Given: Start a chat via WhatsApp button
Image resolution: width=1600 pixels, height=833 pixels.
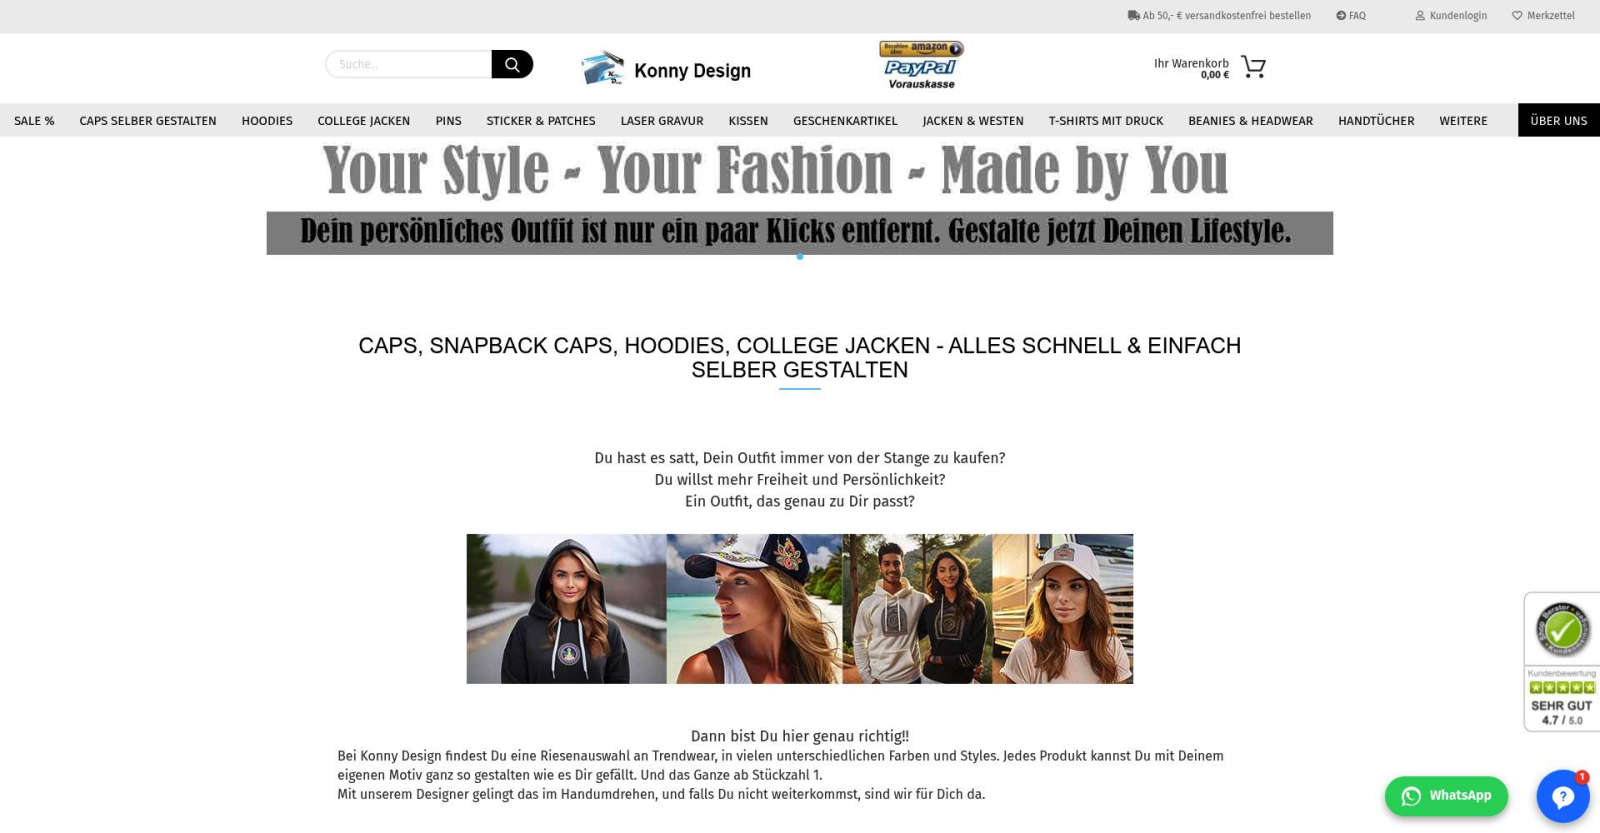Looking at the screenshot, I should [1446, 796].
